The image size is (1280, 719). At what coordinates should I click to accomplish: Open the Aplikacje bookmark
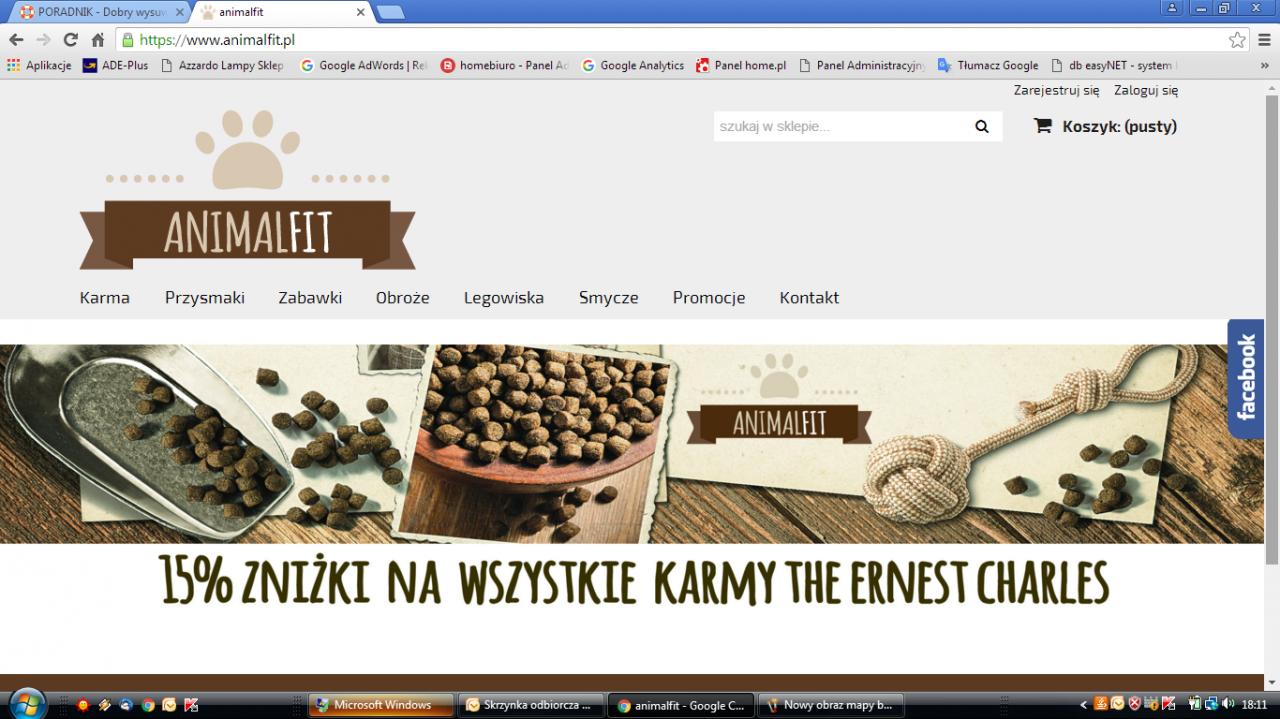(x=39, y=65)
